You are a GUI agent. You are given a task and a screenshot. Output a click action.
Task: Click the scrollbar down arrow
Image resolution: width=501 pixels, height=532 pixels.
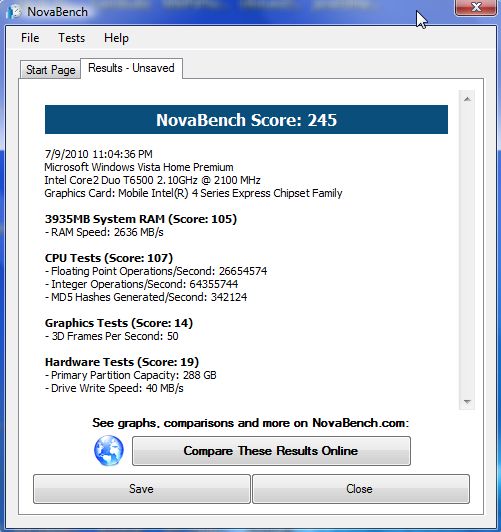[x=467, y=402]
